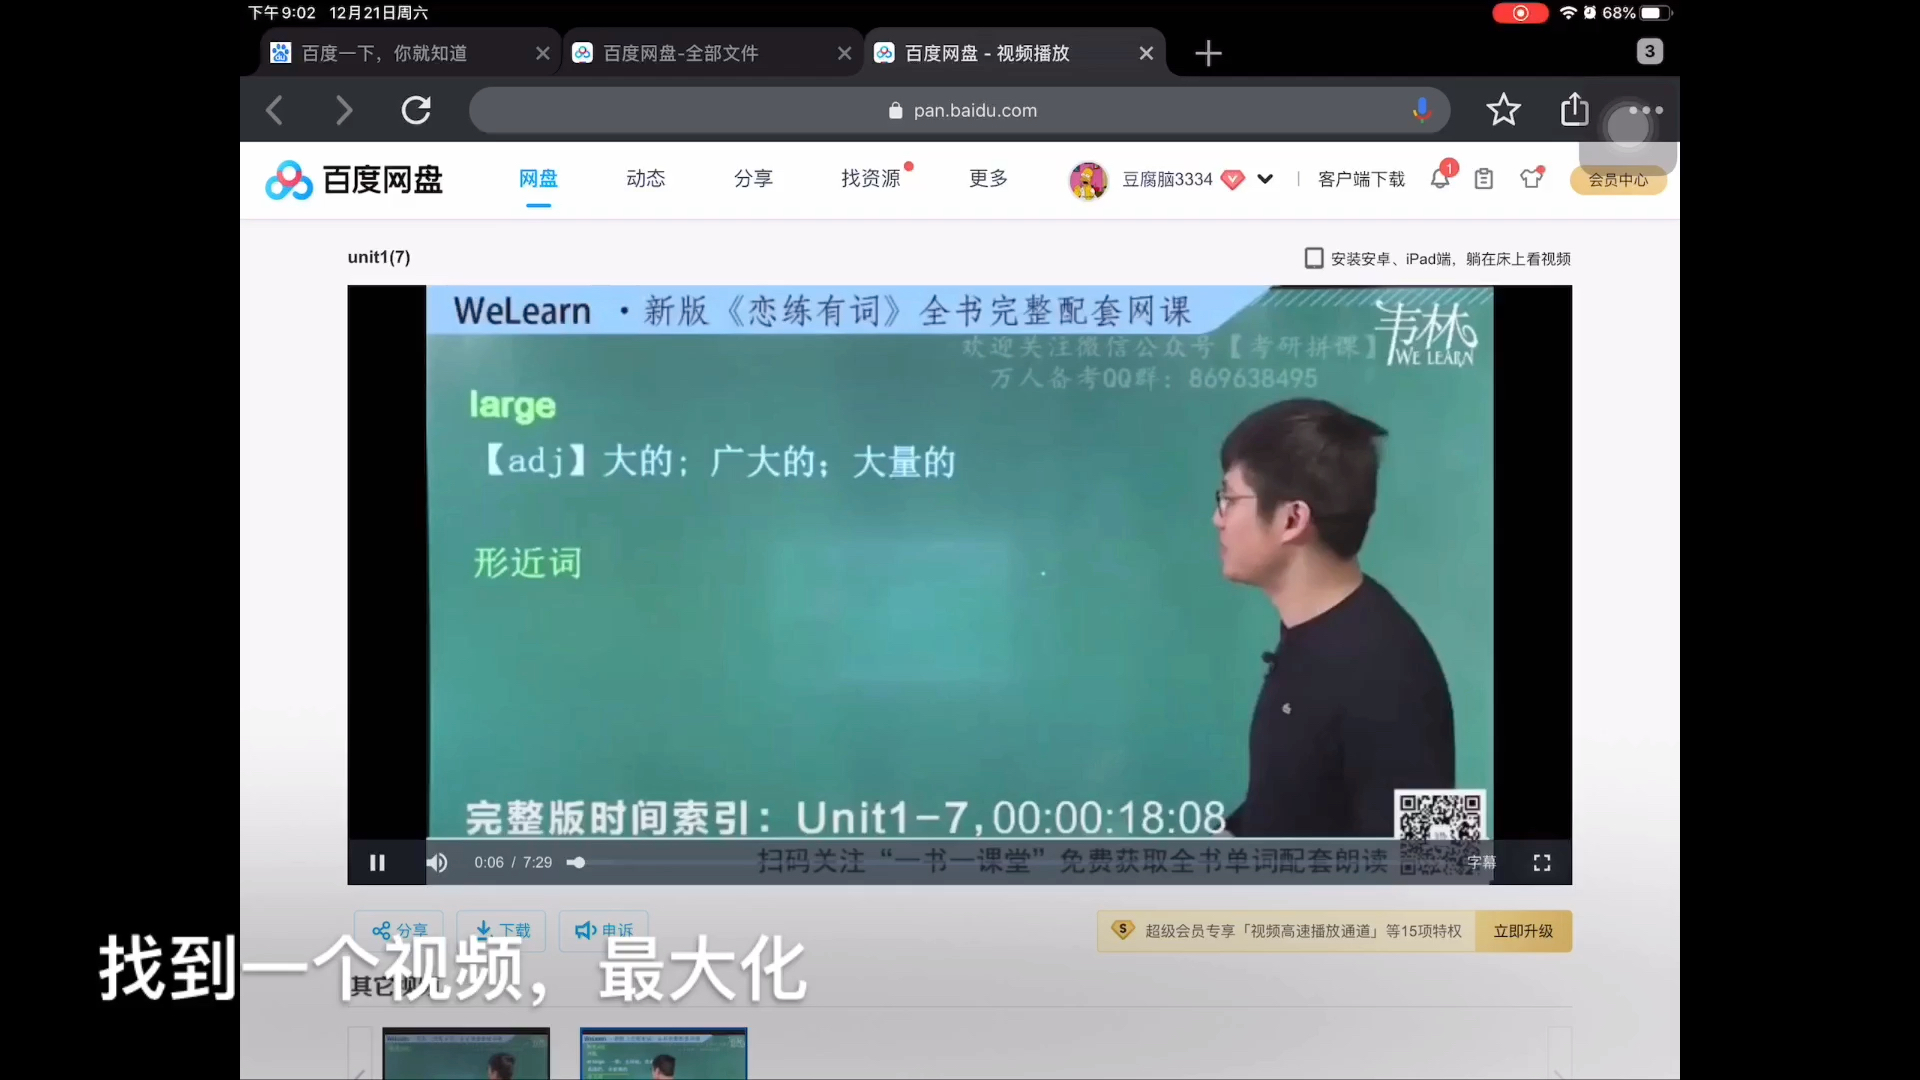The width and height of the screenshot is (1920, 1080).
Task: Click username 豆腐脑3334
Action: [x=1167, y=179]
